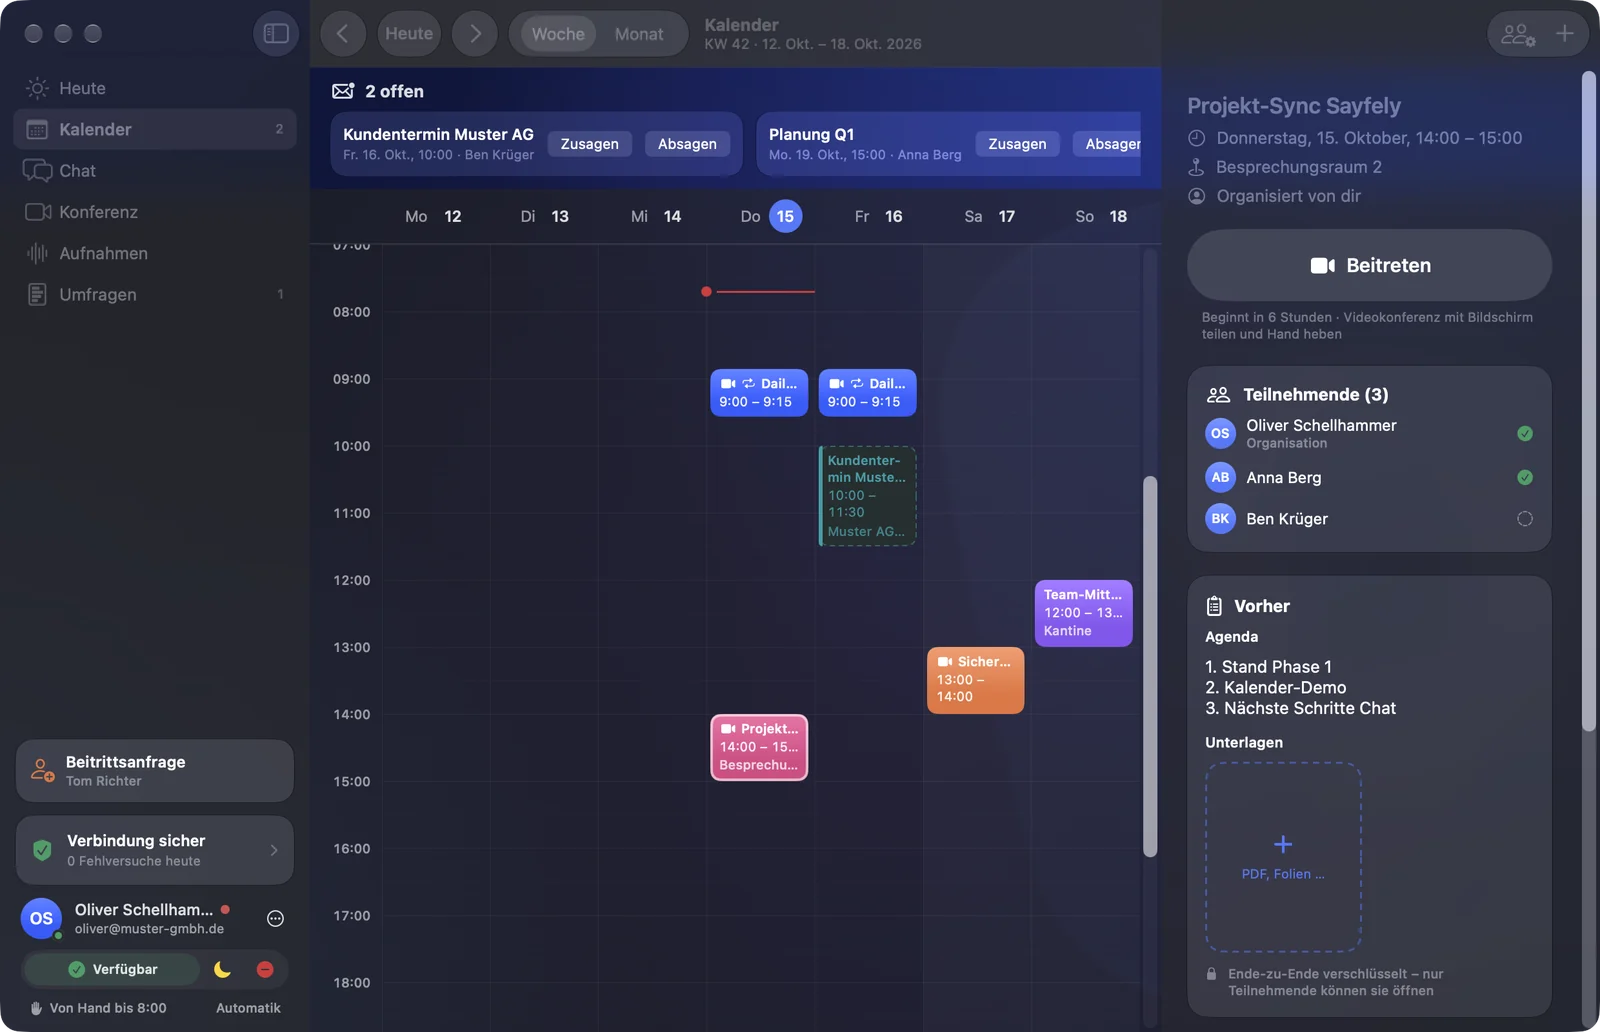Image resolution: width=1600 pixels, height=1032 pixels.
Task: Open the Projekt-Sync event on Thursday
Action: point(759,747)
